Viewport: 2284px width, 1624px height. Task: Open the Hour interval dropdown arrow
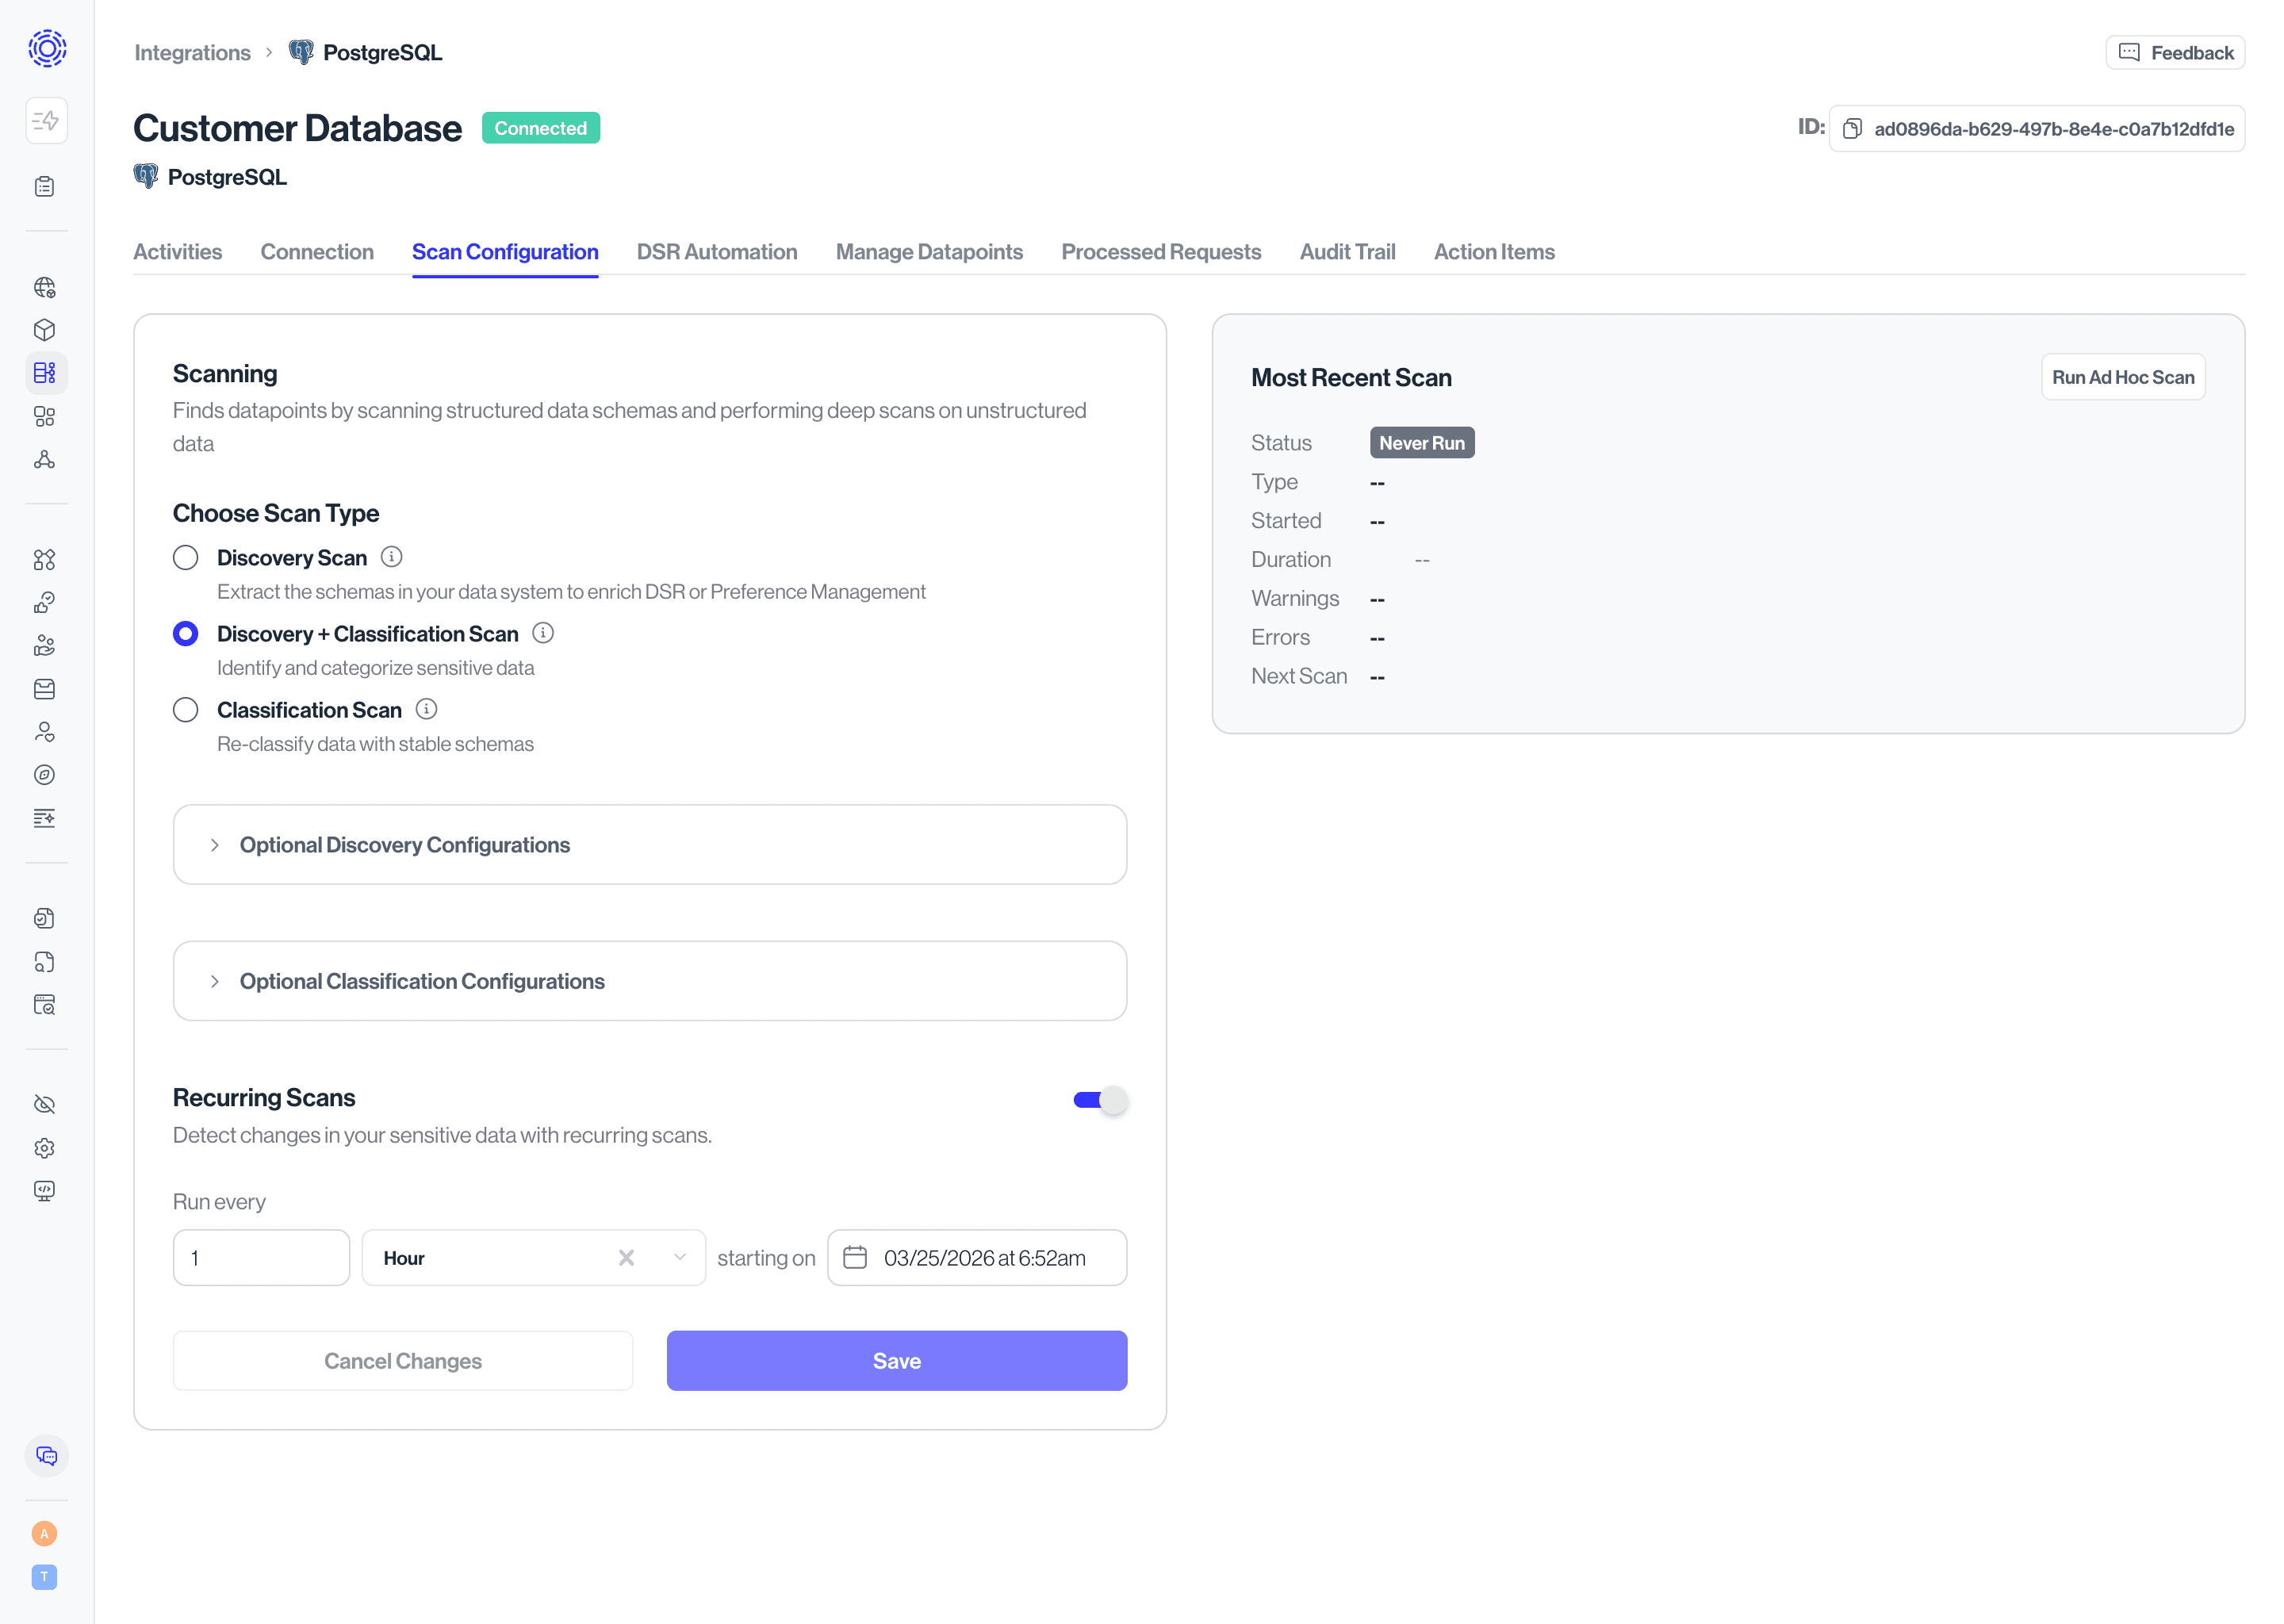pos(680,1257)
